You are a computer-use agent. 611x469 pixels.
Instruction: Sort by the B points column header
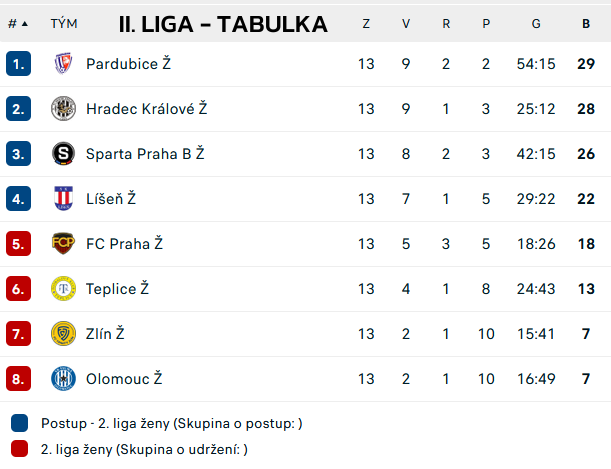[586, 24]
